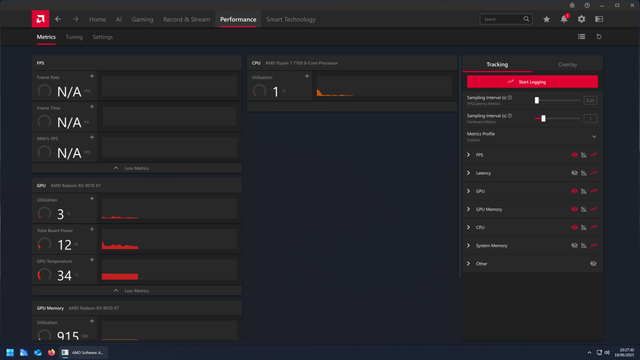Expand the CPU tracking group
The image size is (640, 360).
pos(469,227)
